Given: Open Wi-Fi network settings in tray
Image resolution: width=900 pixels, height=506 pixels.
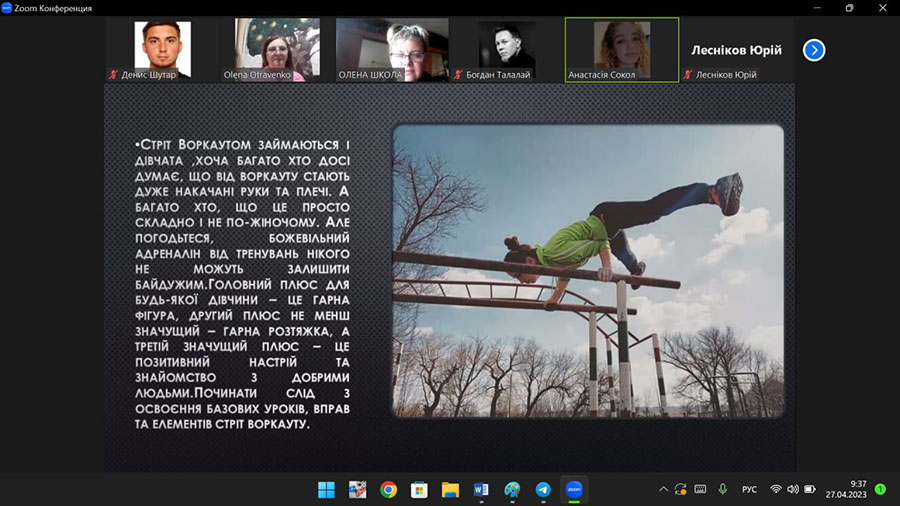Looking at the screenshot, I should pos(775,489).
